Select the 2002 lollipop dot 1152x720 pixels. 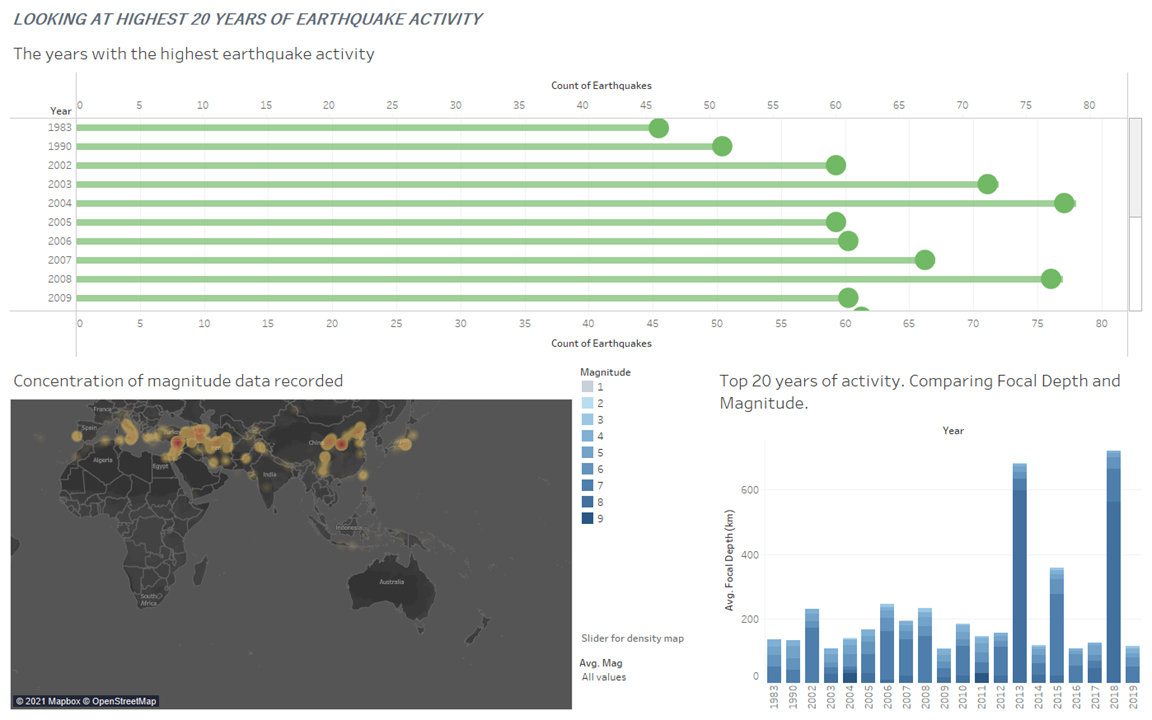[x=836, y=165]
